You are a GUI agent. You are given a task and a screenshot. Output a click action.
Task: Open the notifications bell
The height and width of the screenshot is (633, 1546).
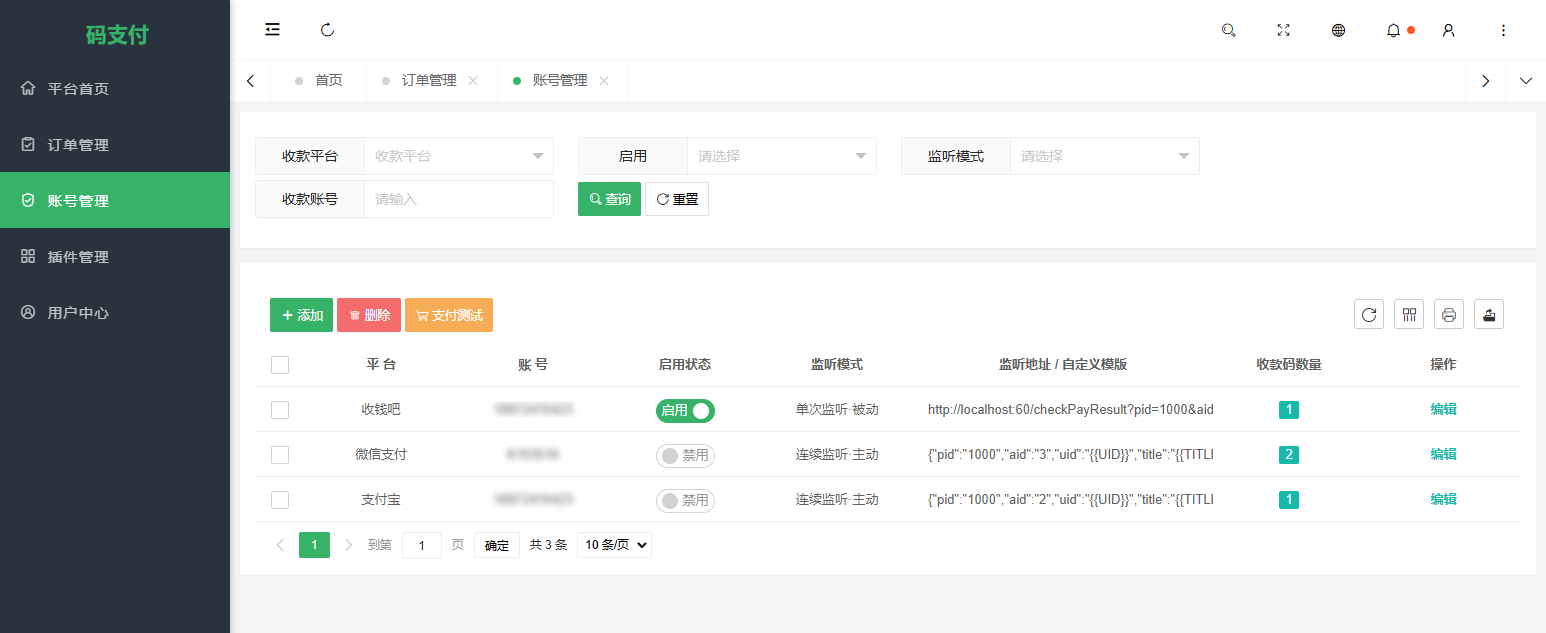pos(1393,30)
